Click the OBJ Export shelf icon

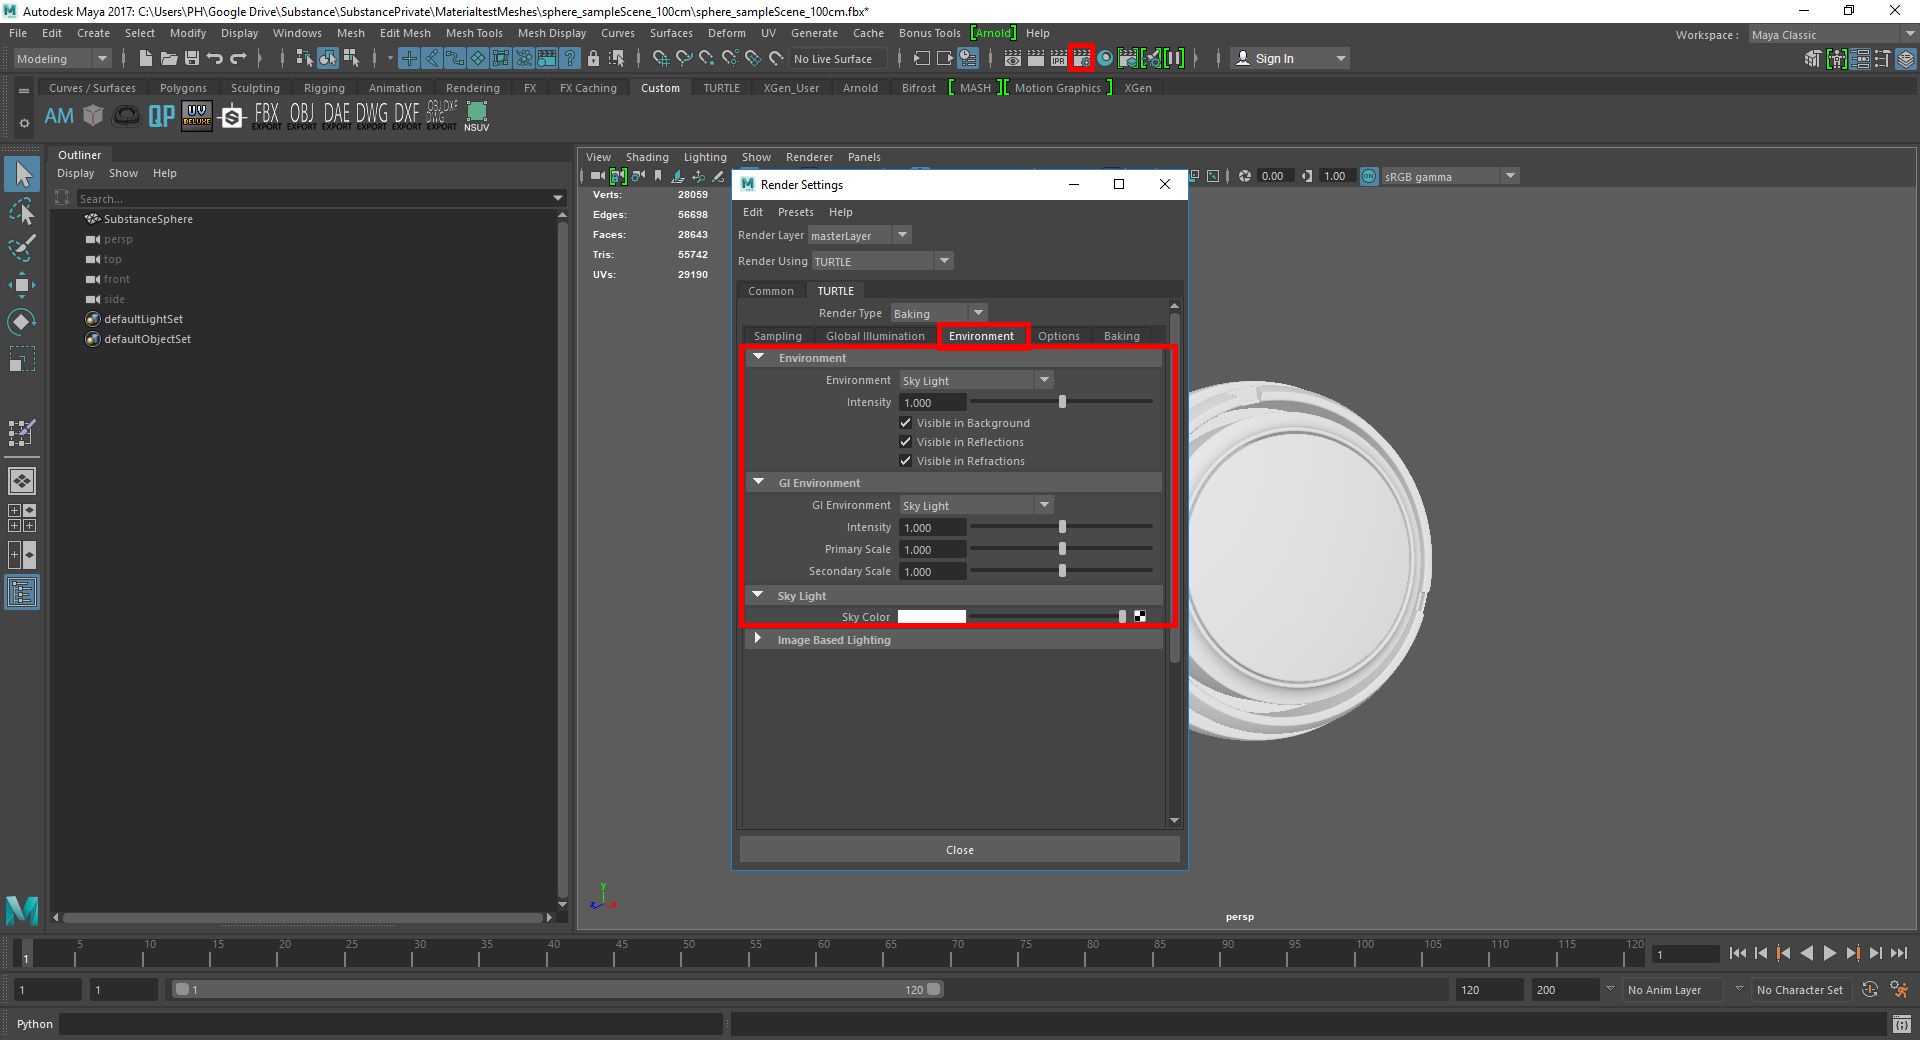[x=301, y=116]
